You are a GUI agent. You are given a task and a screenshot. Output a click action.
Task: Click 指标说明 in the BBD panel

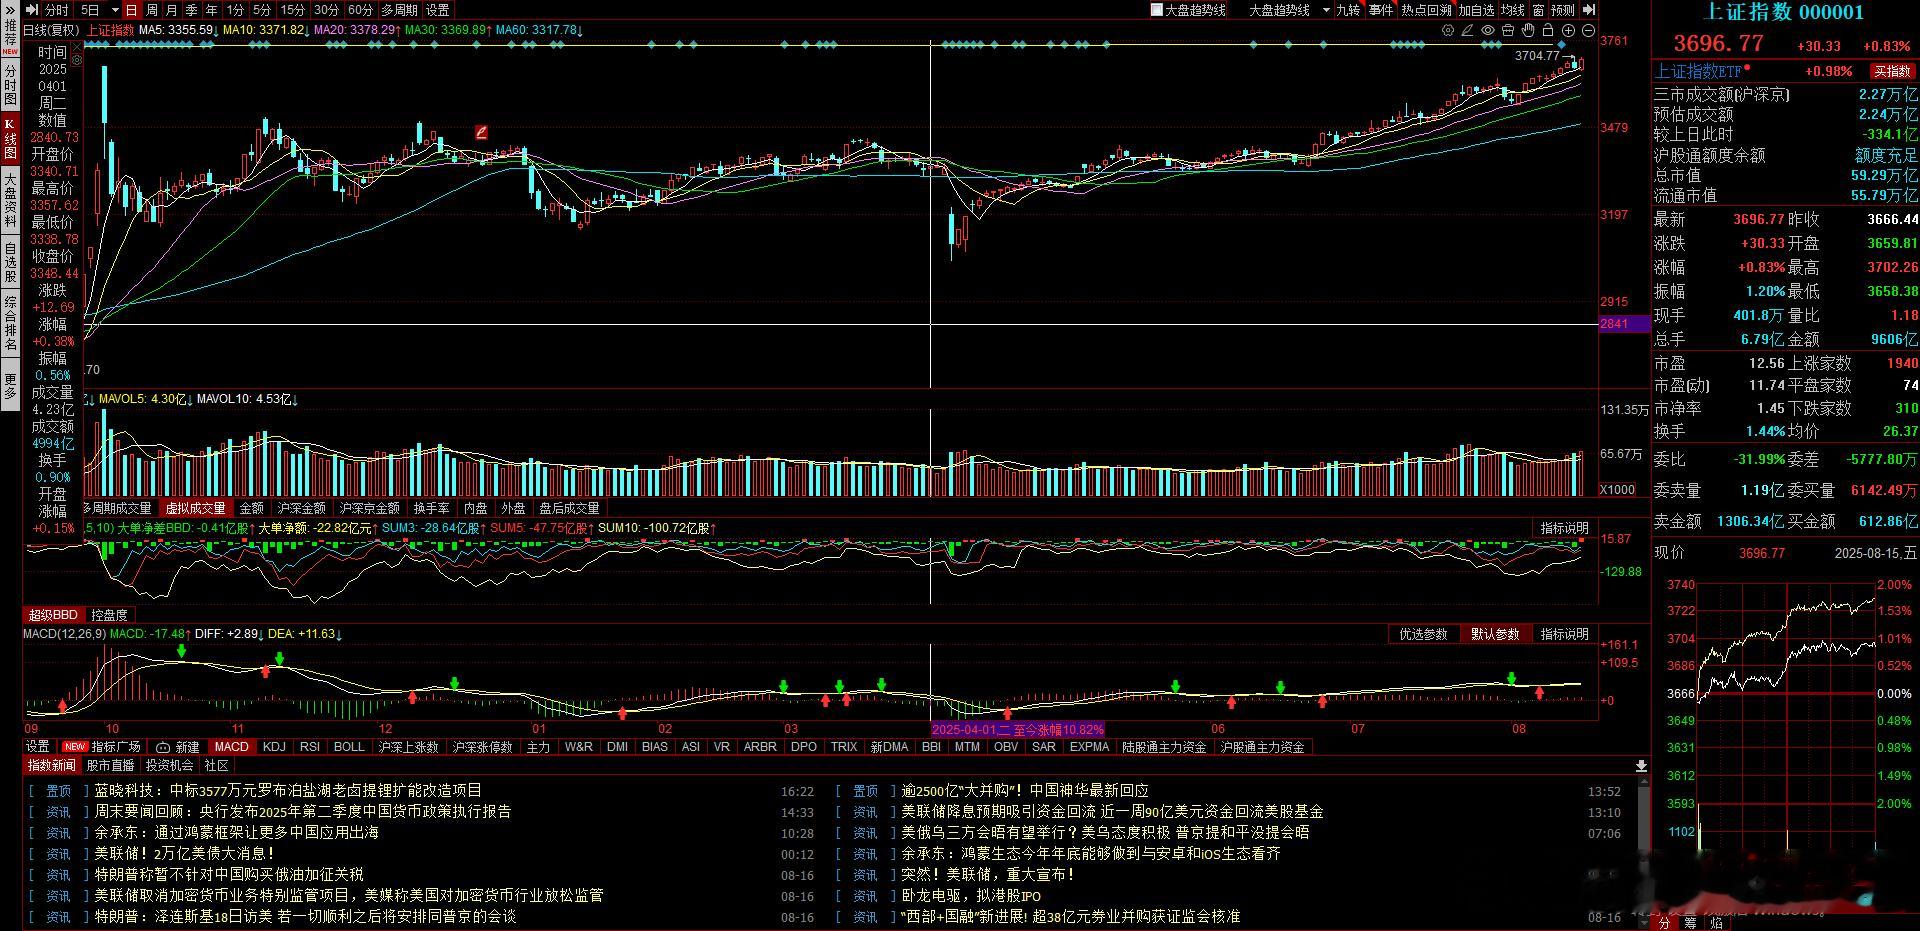[x=1564, y=528]
